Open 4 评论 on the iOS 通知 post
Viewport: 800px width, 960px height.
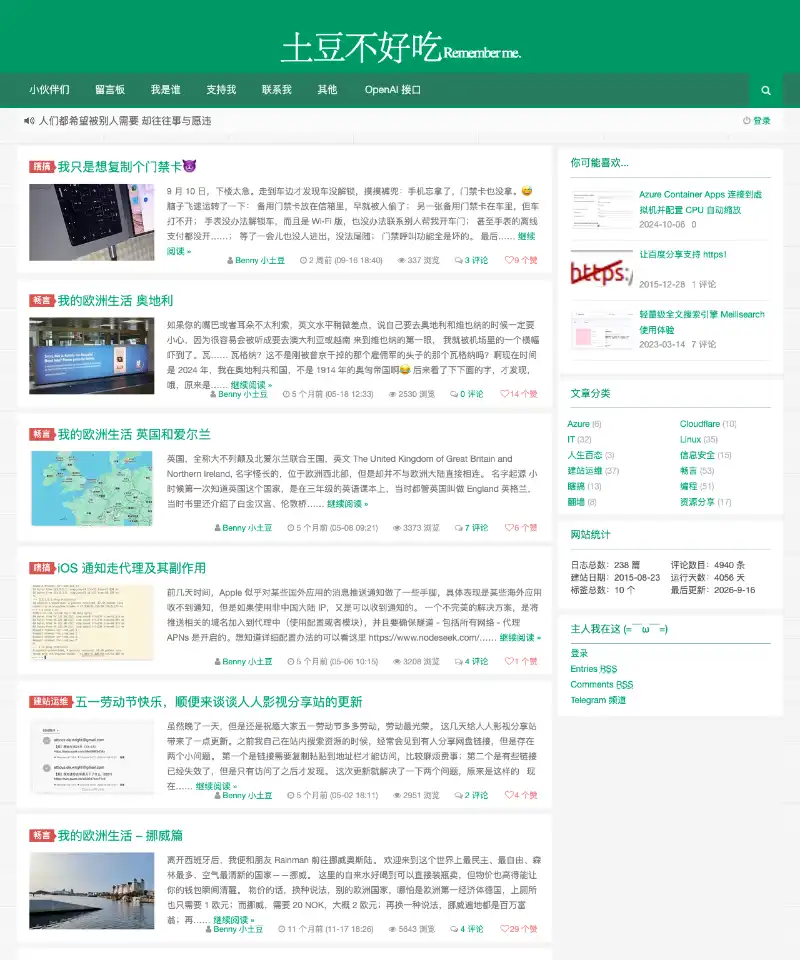pyautogui.click(x=471, y=661)
